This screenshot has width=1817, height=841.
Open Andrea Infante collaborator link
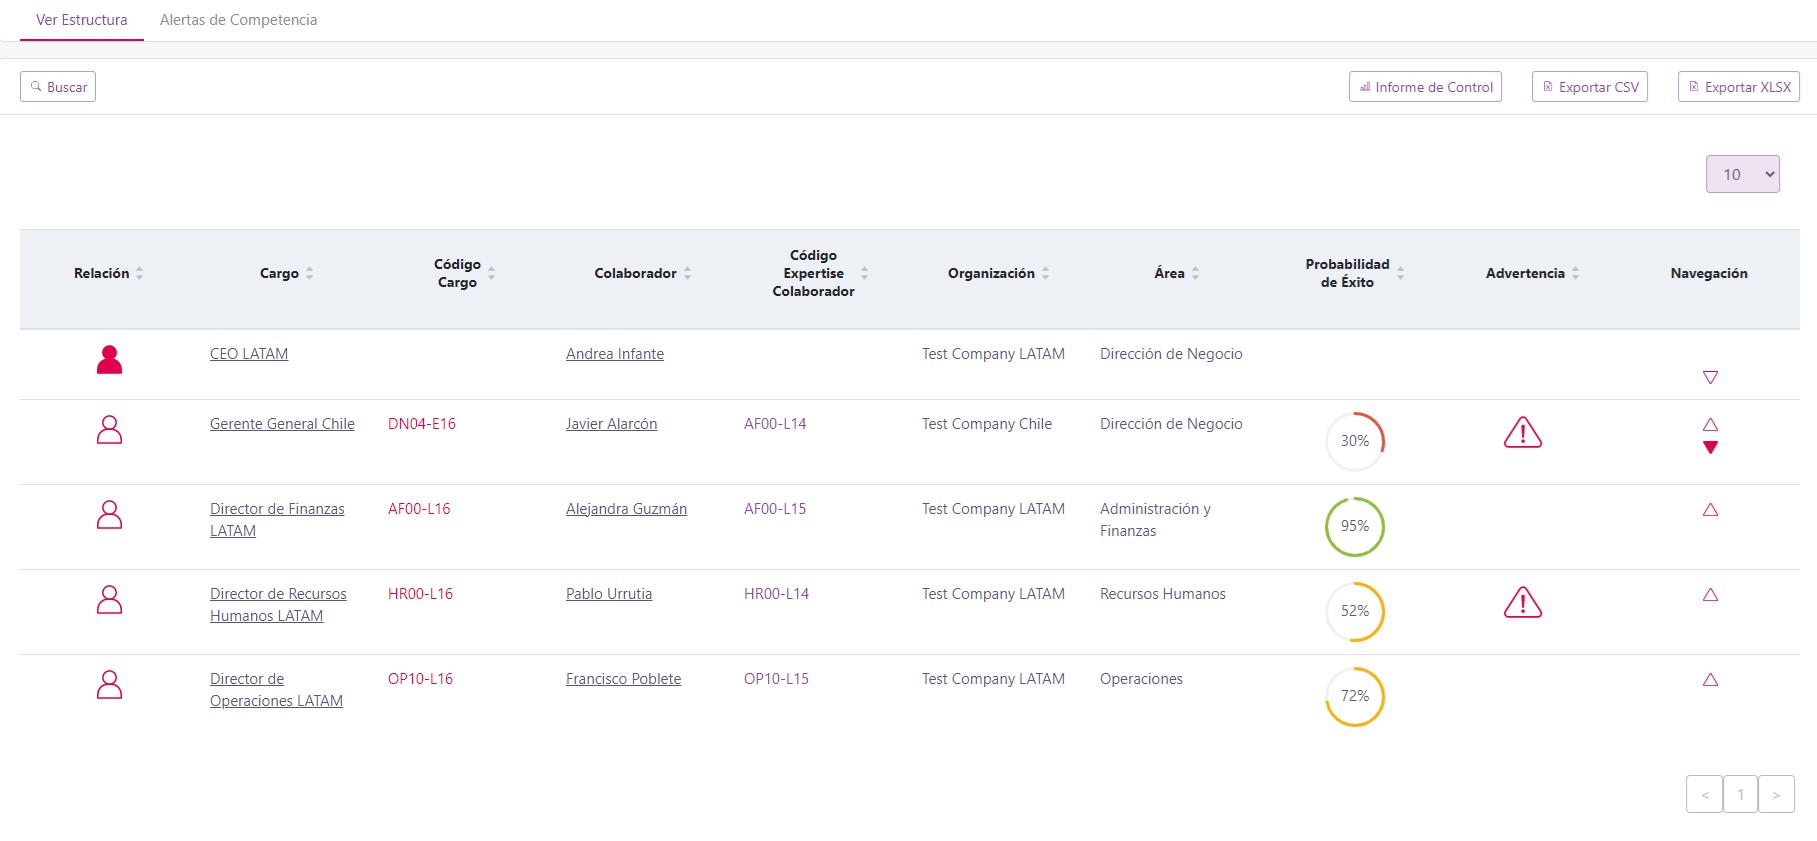[614, 354]
